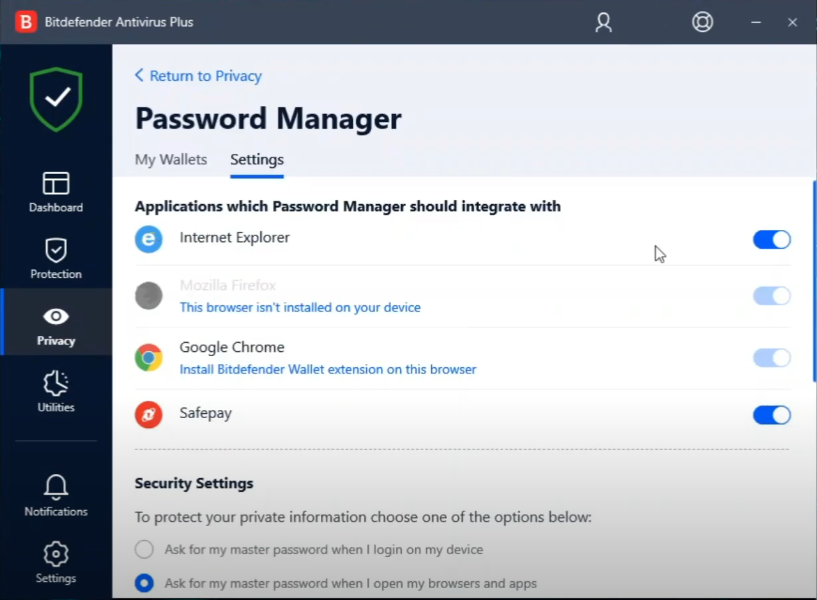Screen dimensions: 817x600
Task: Disable Internet Explorer integration toggle
Action: tap(771, 239)
